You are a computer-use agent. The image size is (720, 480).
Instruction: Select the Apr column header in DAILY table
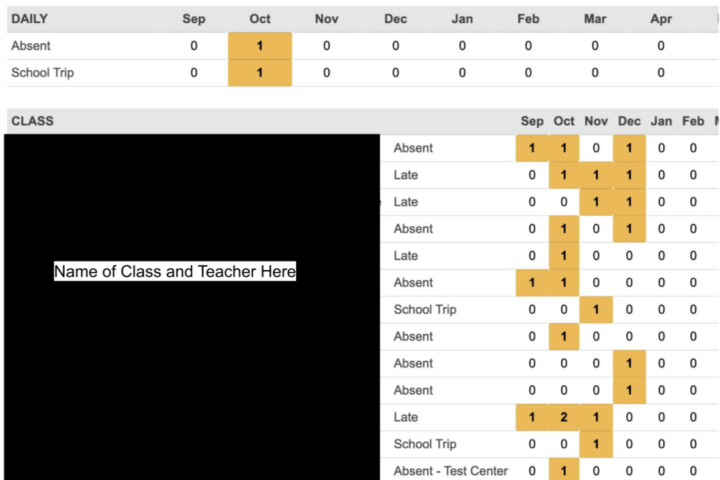tap(661, 19)
